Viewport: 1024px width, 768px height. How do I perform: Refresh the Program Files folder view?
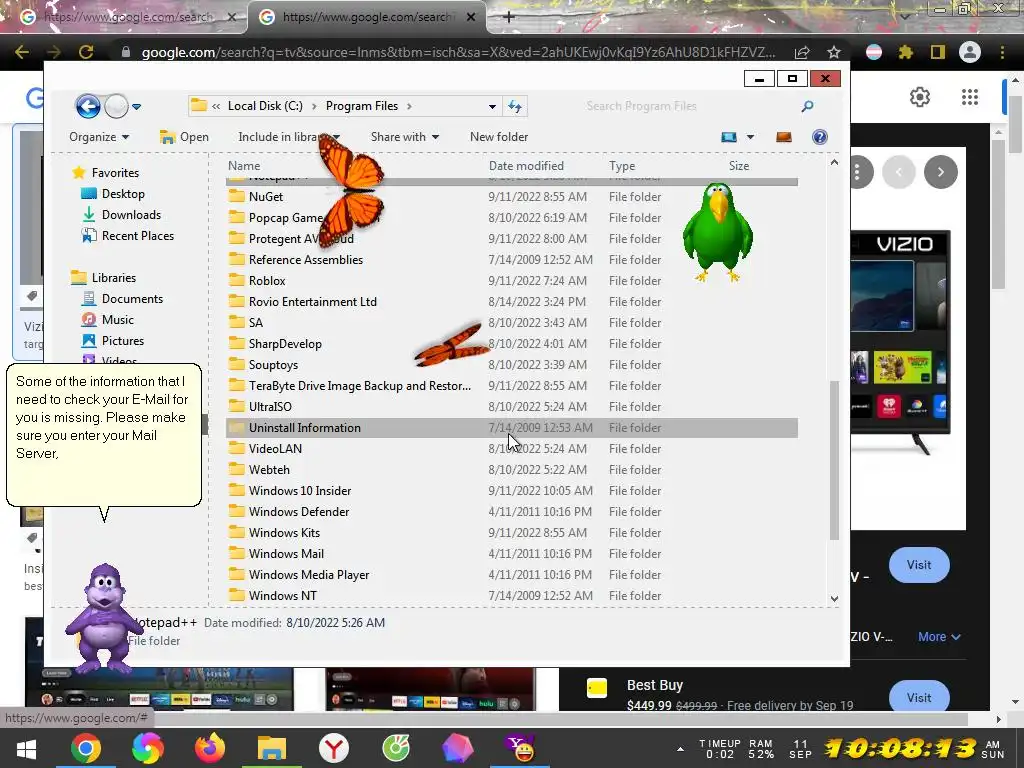click(515, 106)
